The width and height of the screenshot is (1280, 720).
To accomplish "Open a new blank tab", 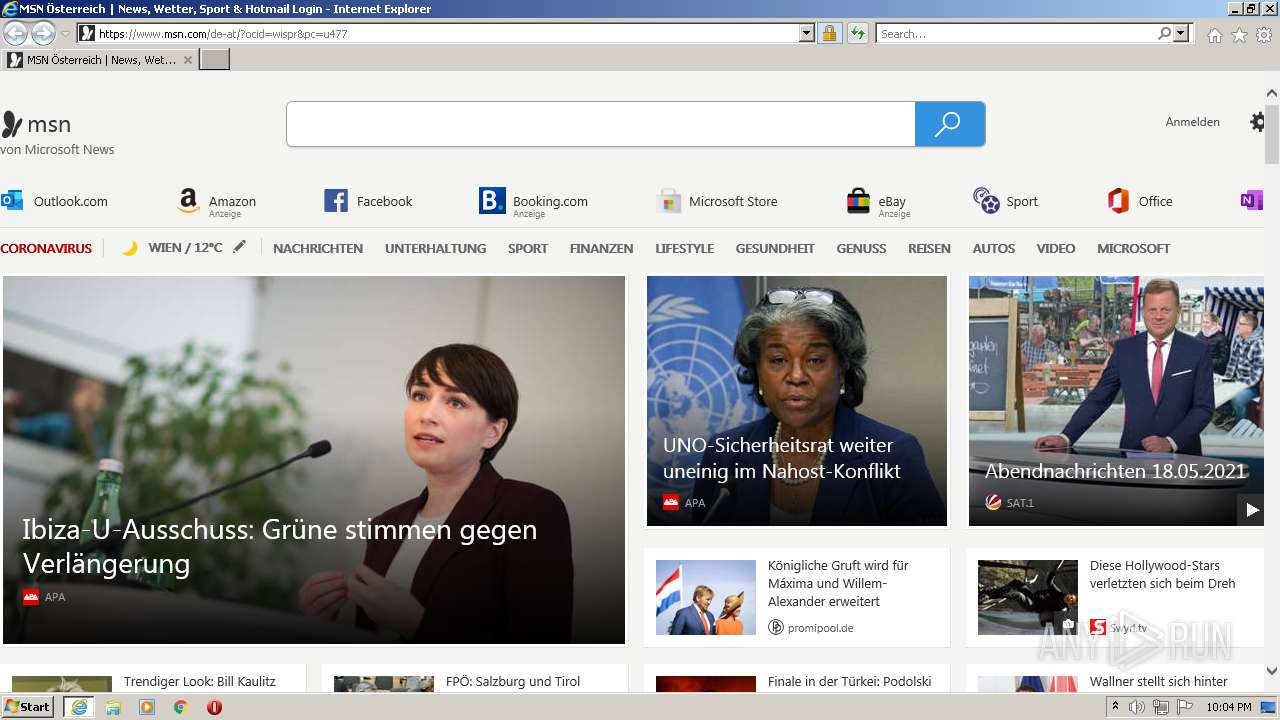I will tap(215, 60).
